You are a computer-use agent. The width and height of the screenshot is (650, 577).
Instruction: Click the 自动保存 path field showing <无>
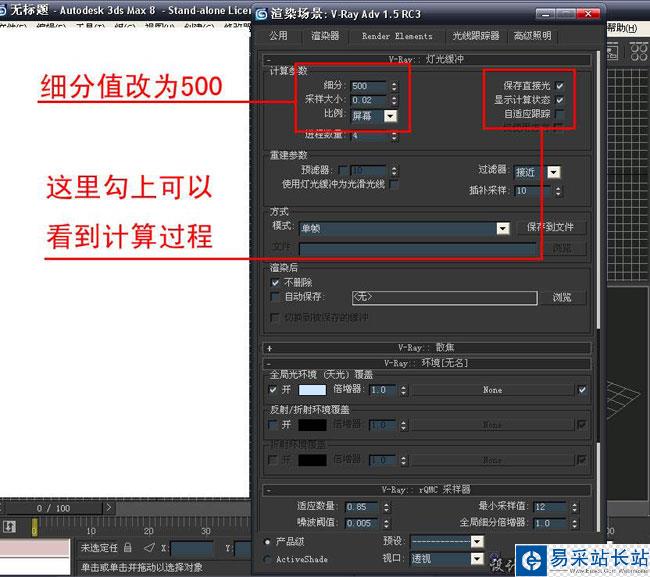pos(444,298)
